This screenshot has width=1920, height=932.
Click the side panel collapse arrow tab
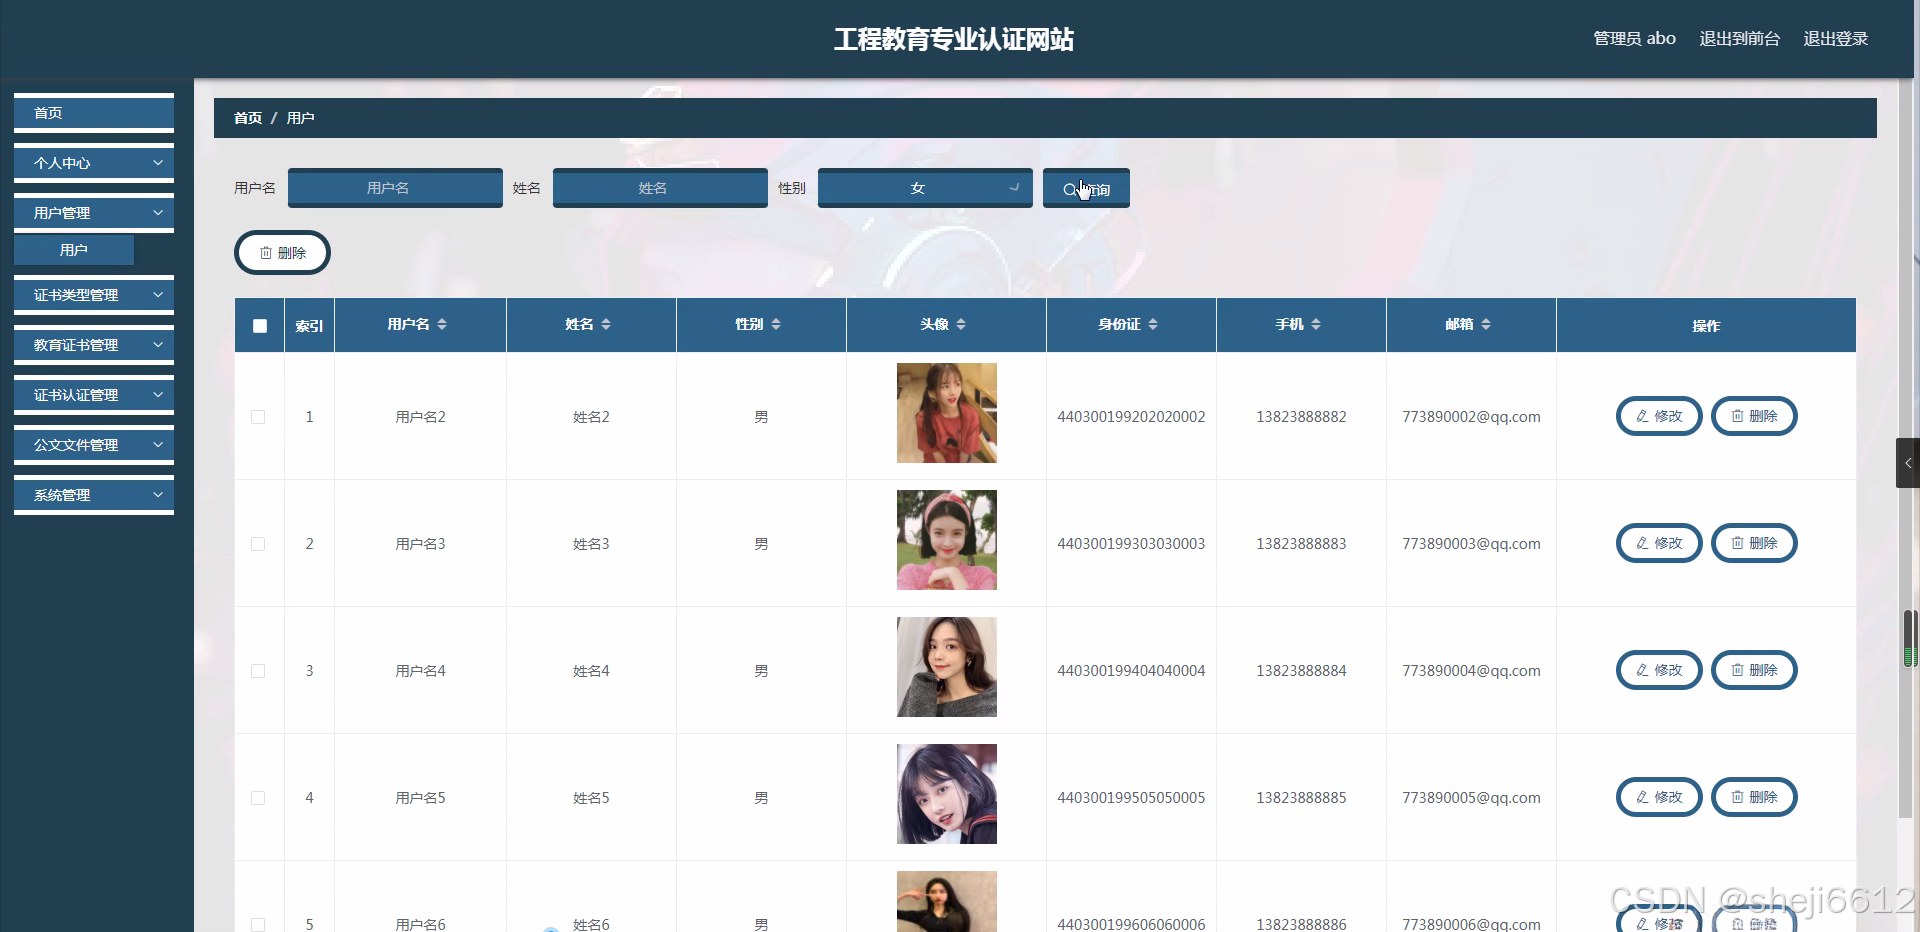tap(1908, 463)
